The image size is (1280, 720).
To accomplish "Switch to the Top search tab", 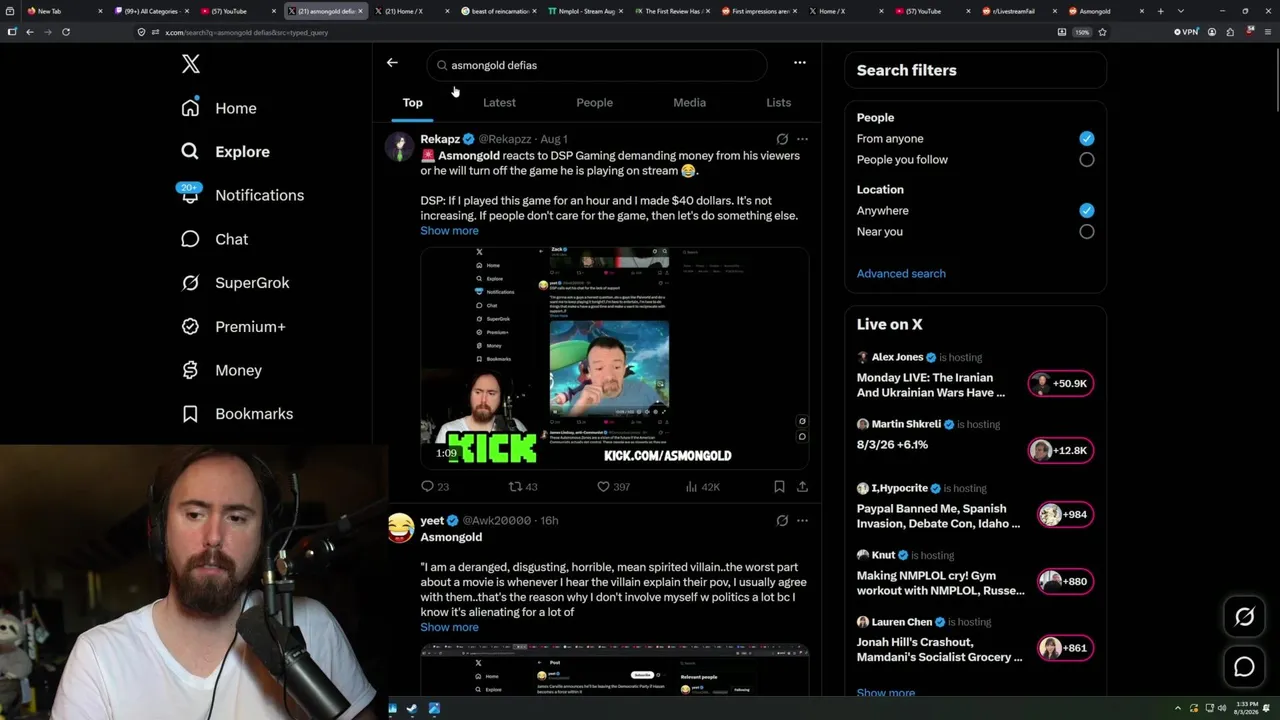I will 413,103.
